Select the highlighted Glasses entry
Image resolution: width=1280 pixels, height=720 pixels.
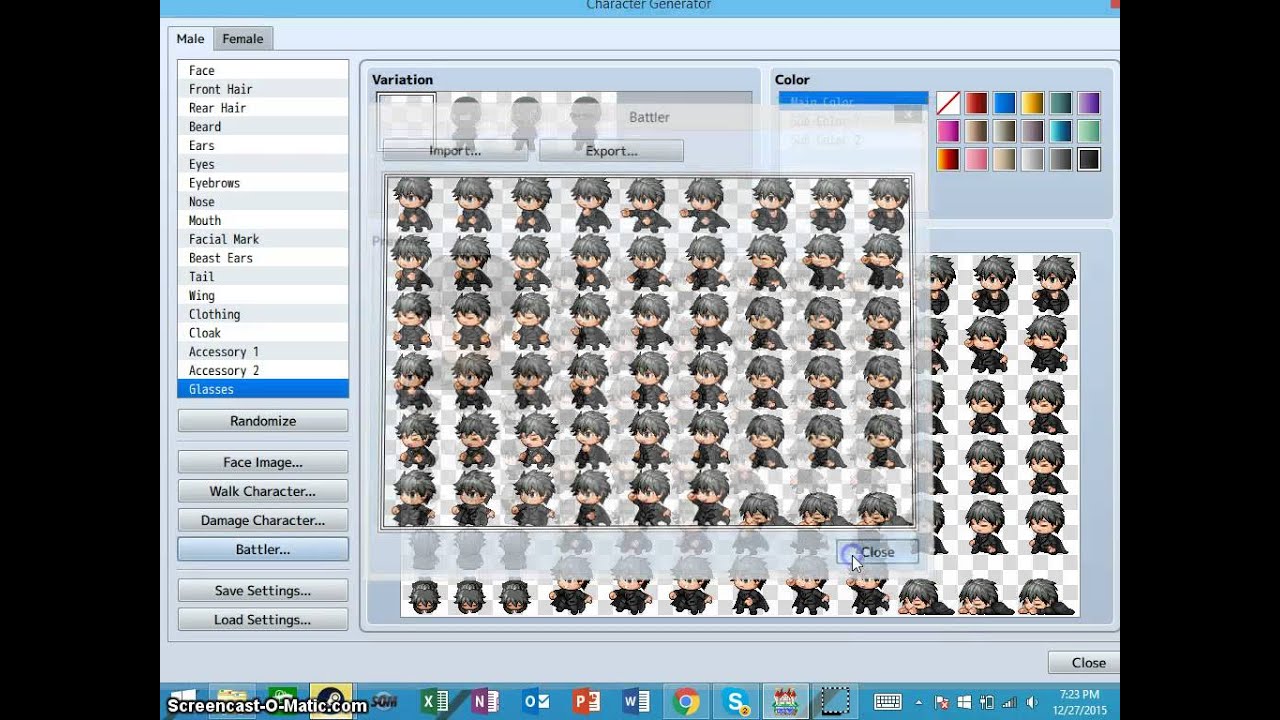click(x=263, y=389)
